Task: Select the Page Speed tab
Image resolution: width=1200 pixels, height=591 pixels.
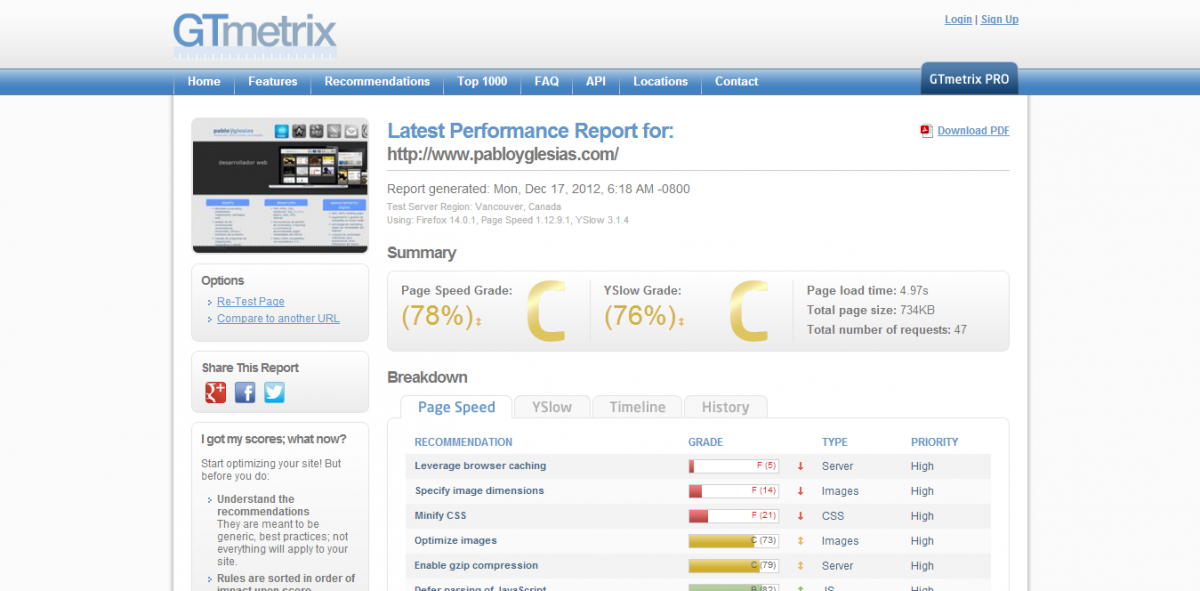Action: [456, 407]
